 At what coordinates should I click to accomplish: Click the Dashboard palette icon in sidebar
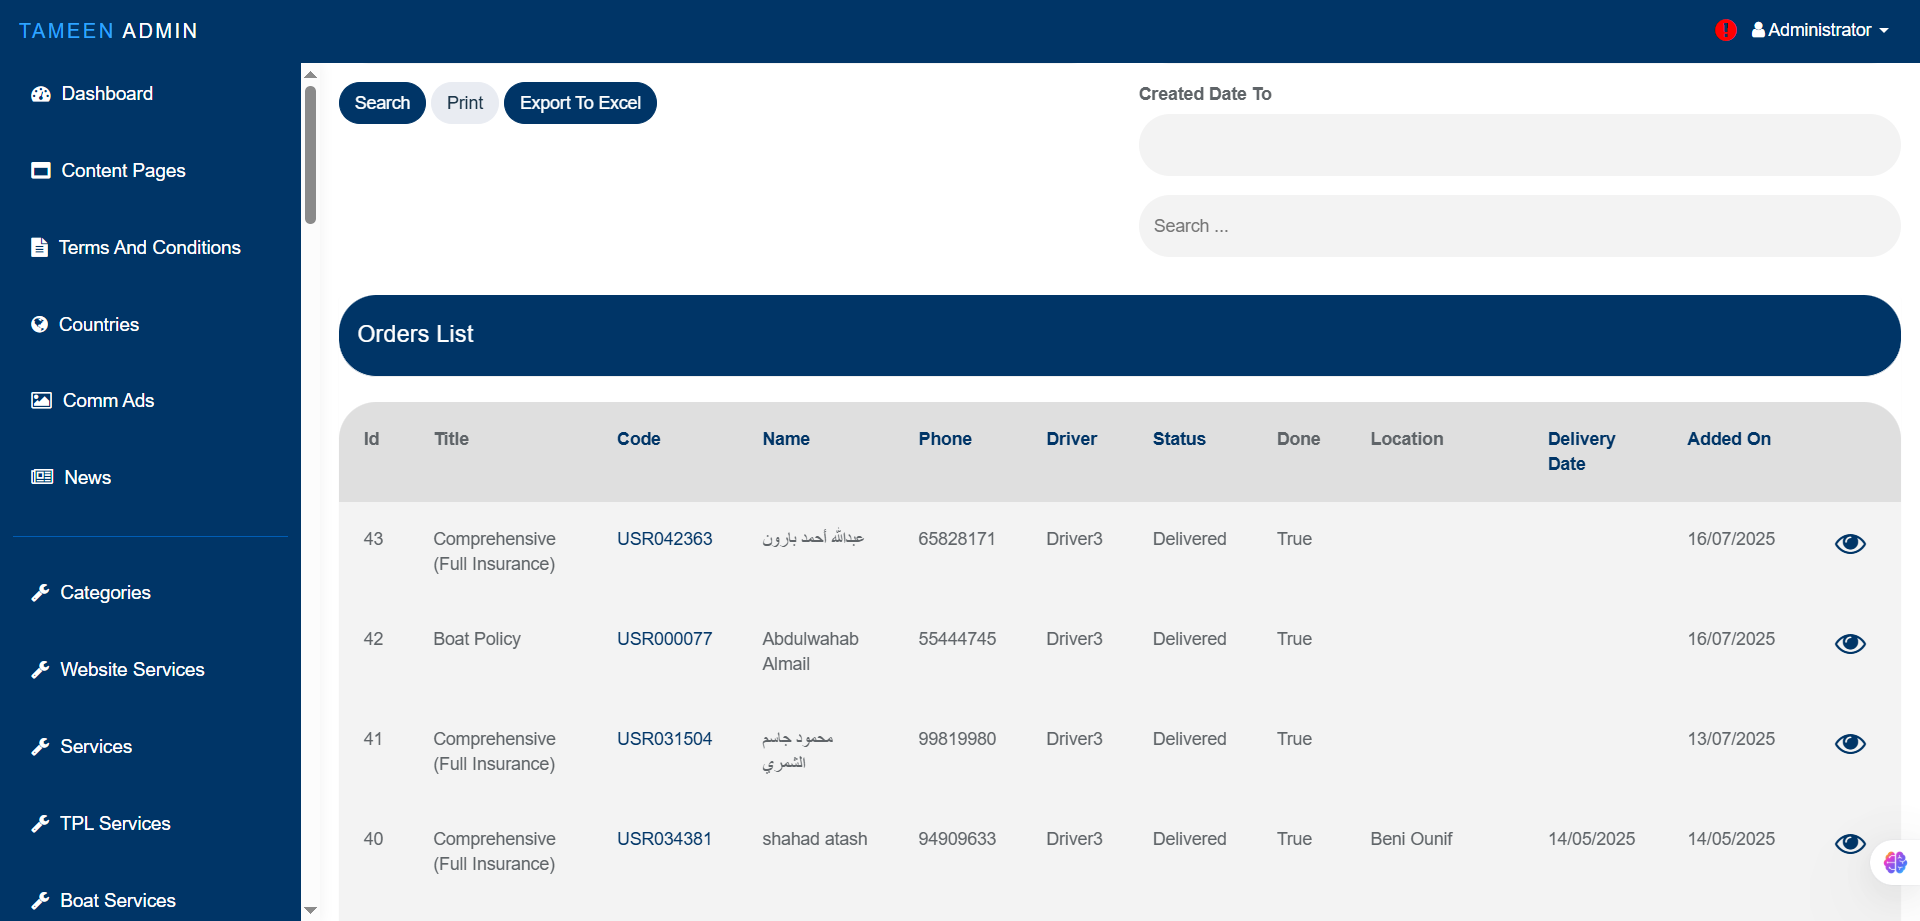pyautogui.click(x=41, y=94)
